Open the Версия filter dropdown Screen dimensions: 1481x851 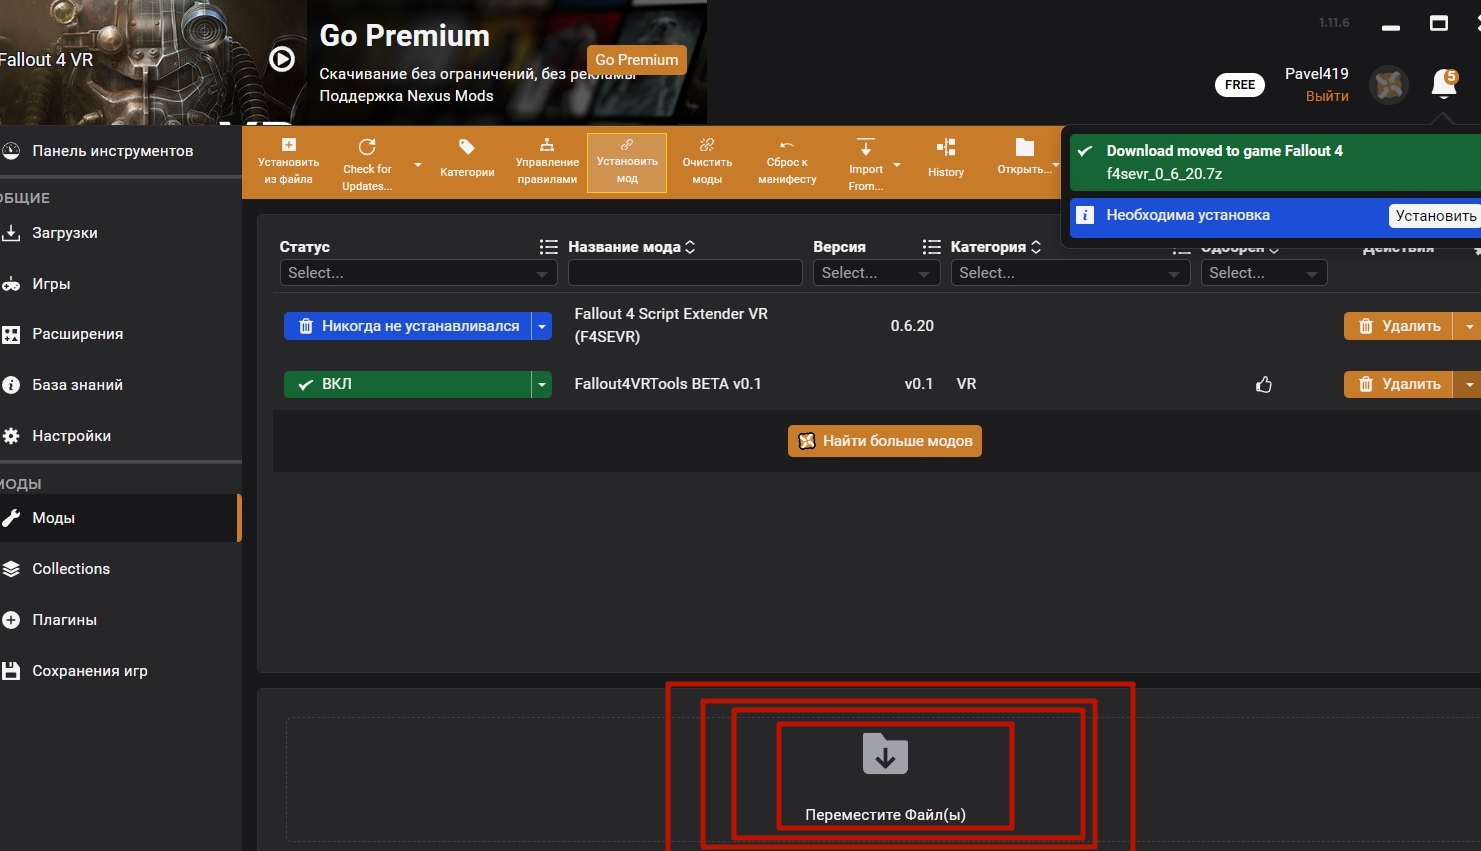coord(876,273)
